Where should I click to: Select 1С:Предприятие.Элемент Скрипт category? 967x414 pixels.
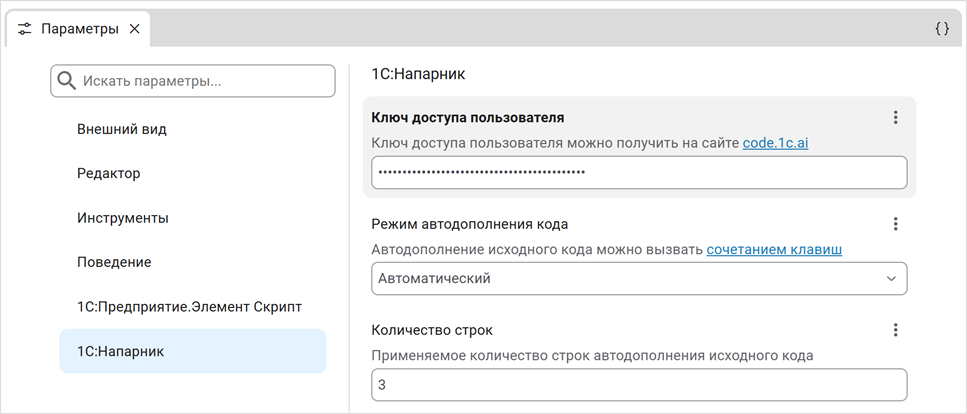(192, 307)
